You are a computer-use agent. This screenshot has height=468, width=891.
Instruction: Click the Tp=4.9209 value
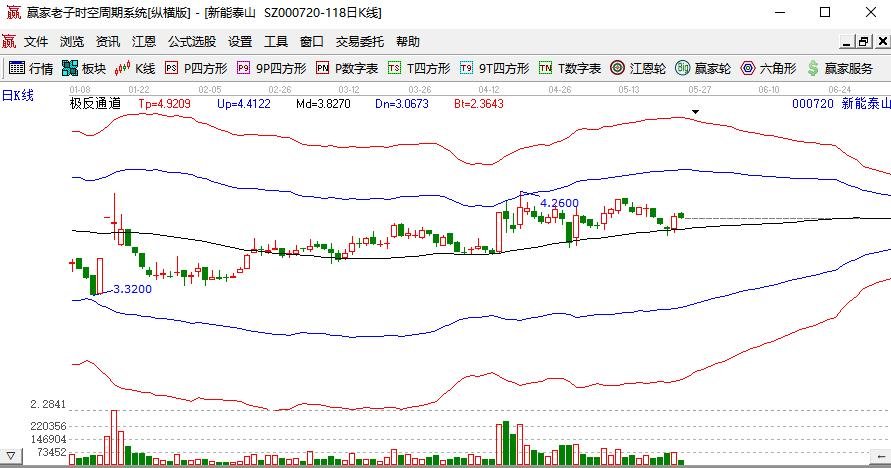[164, 104]
